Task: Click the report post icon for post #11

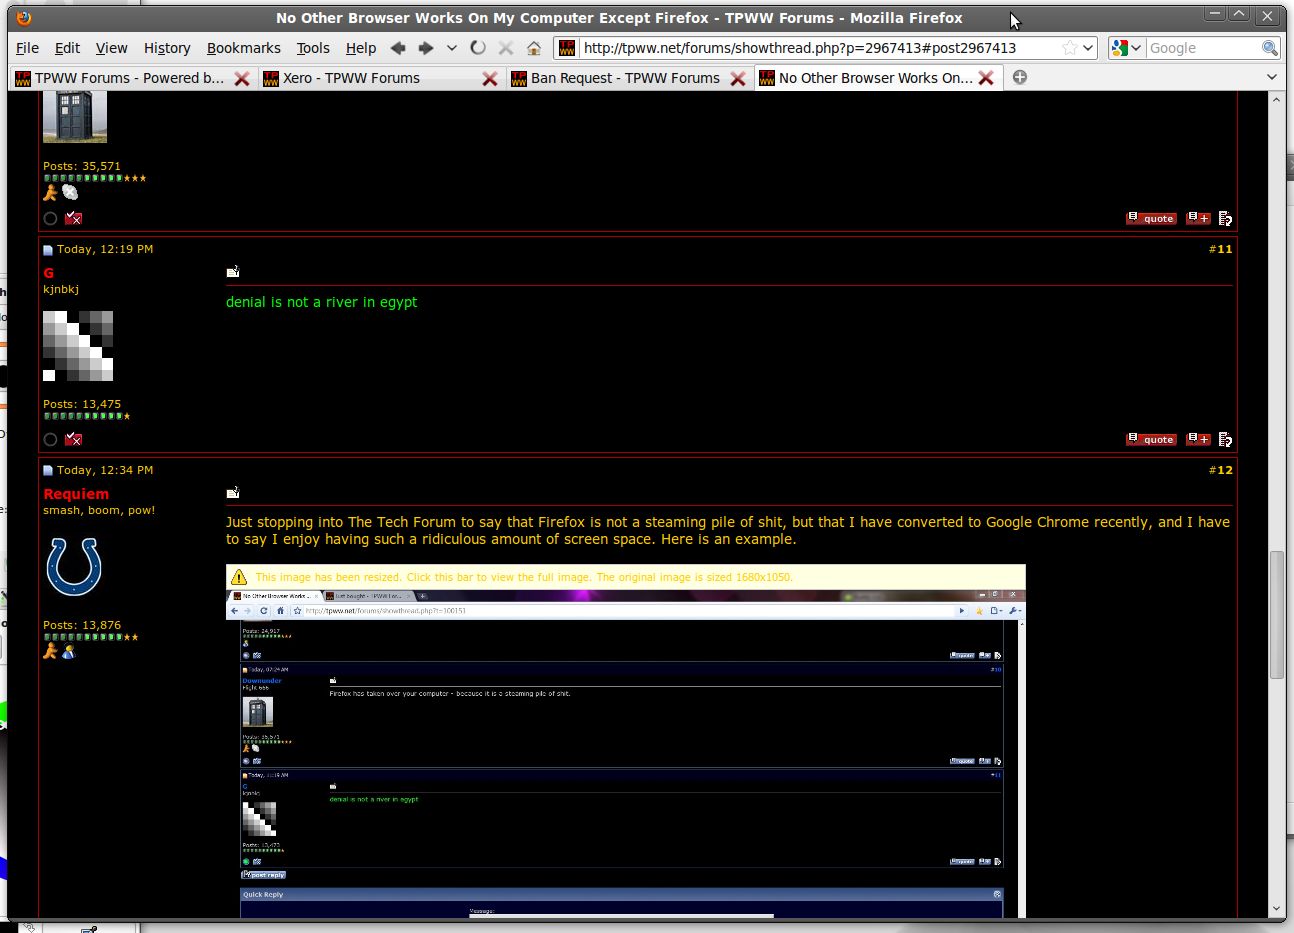Action: [73, 439]
